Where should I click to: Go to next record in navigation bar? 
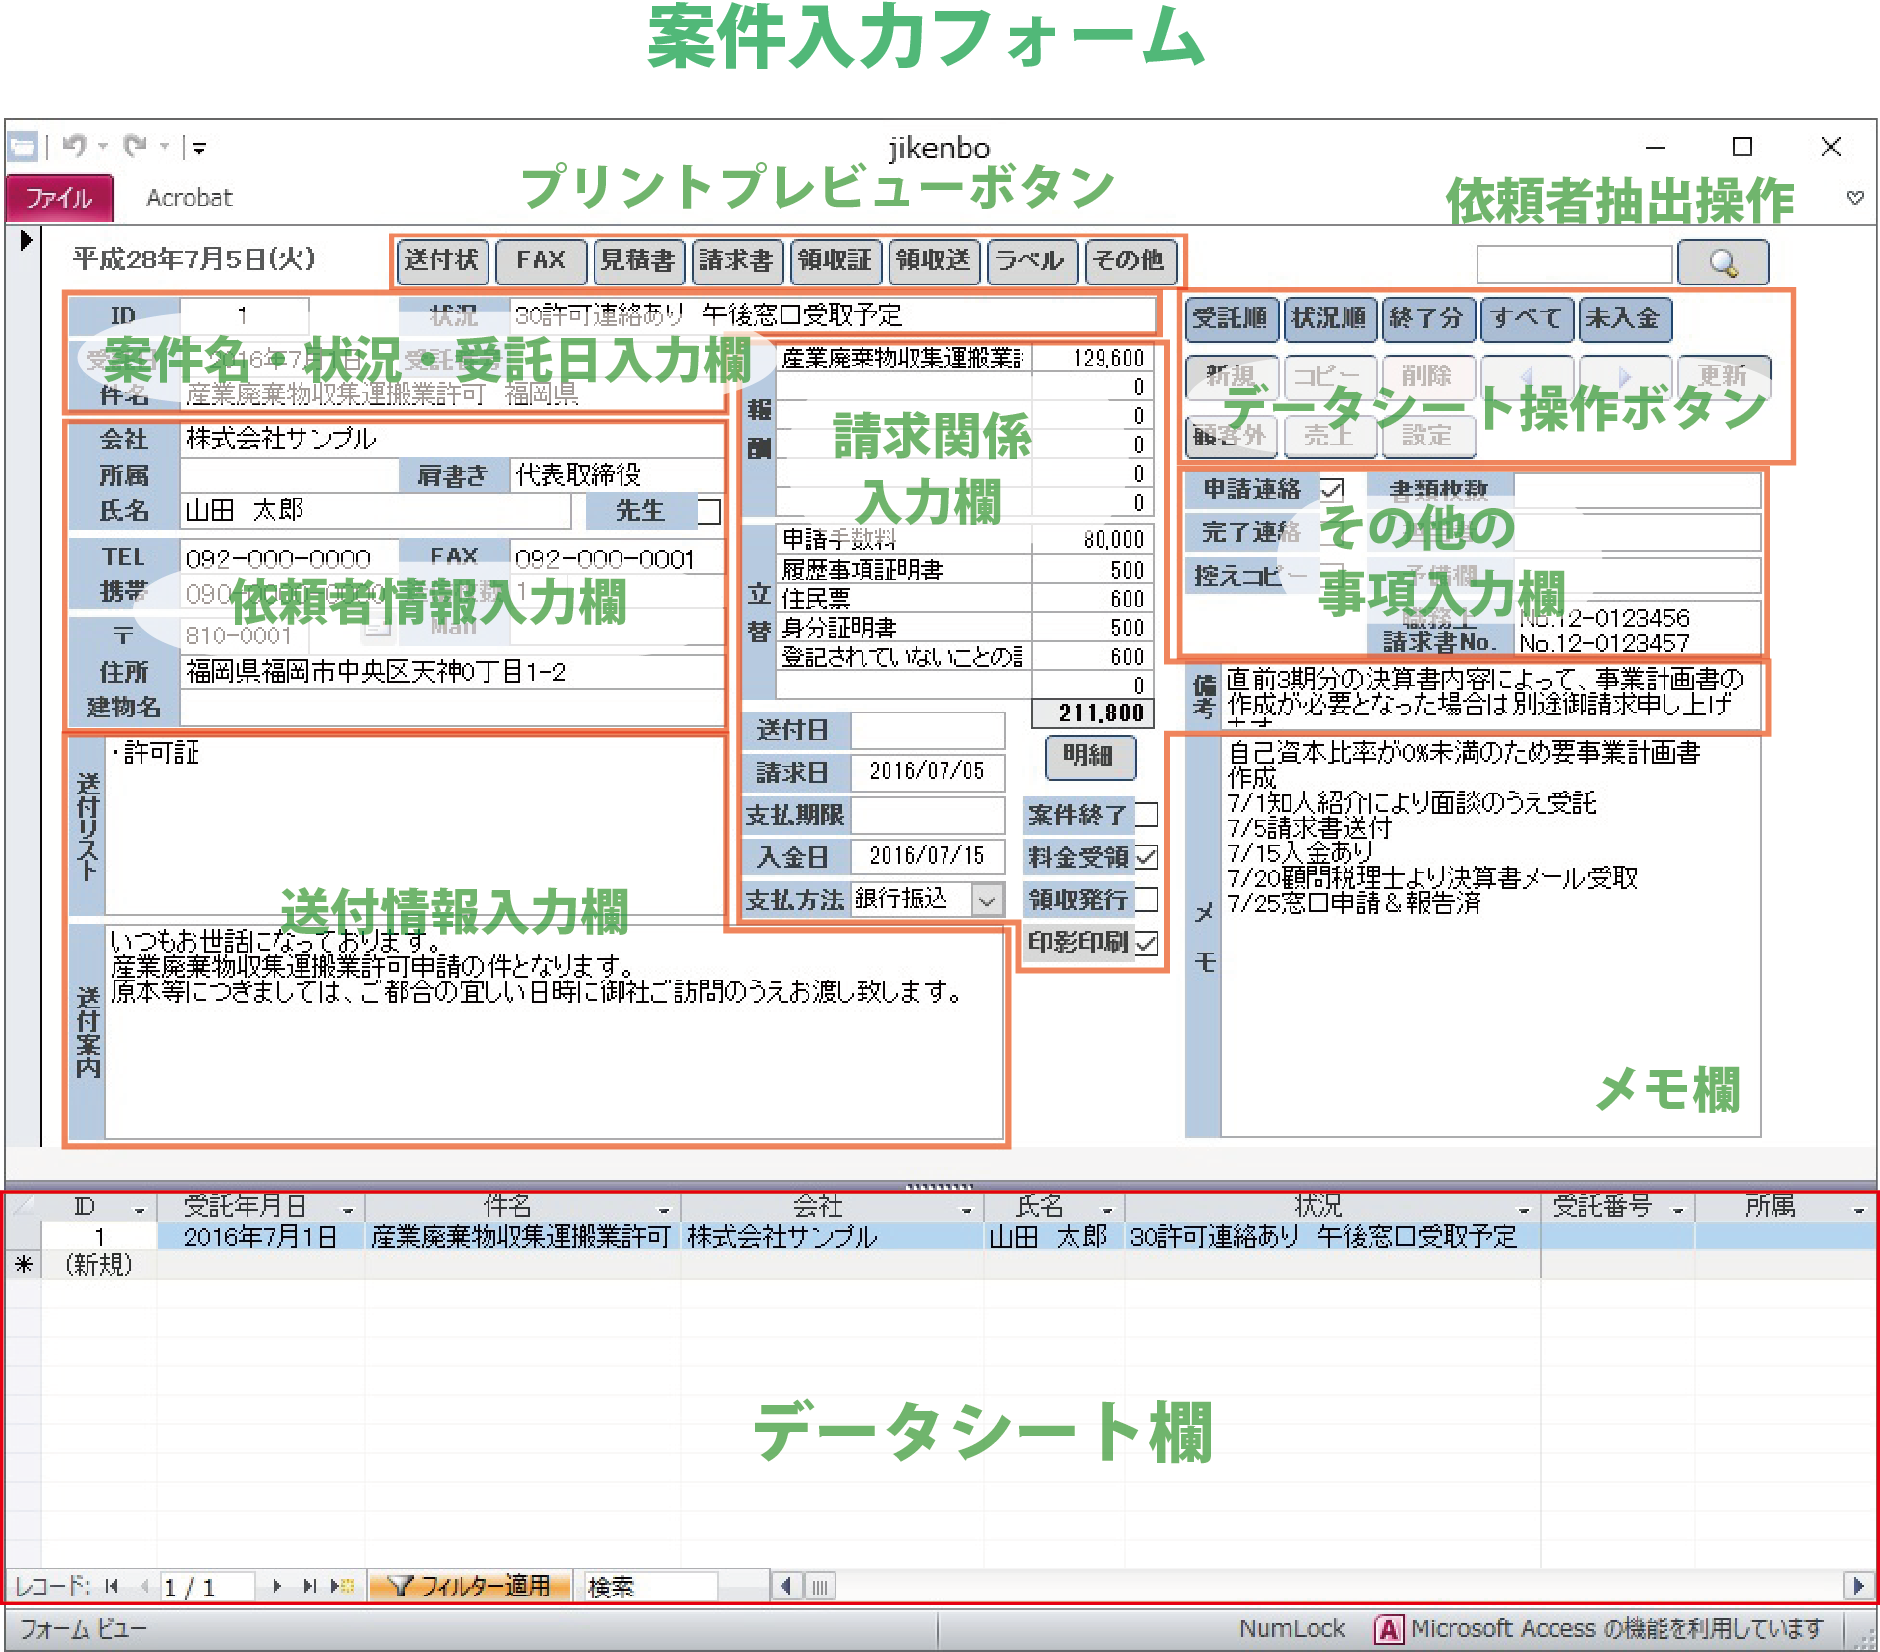coord(277,1586)
